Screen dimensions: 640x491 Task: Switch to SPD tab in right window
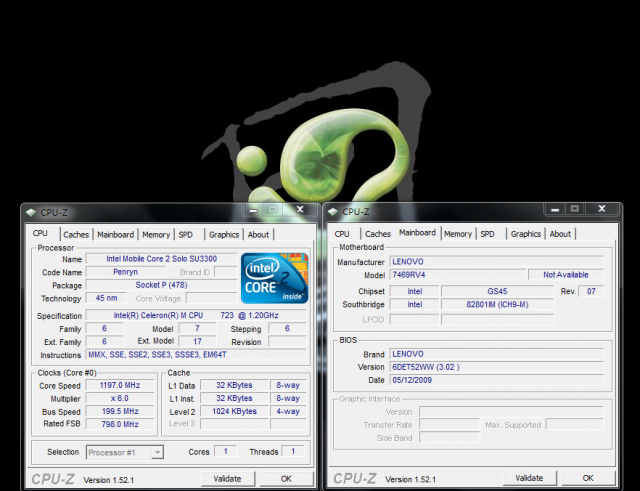(487, 234)
